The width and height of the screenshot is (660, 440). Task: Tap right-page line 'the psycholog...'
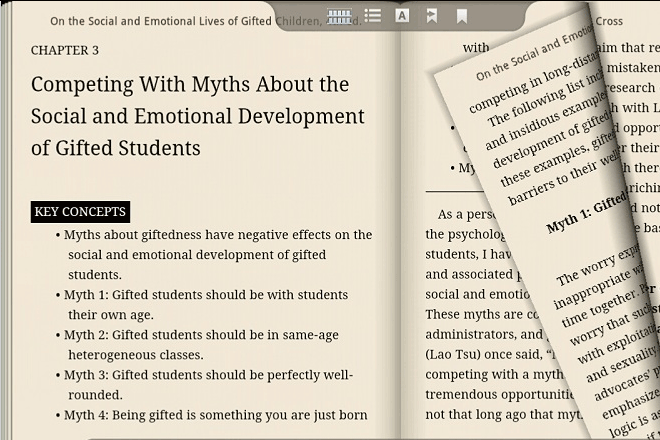click(465, 235)
